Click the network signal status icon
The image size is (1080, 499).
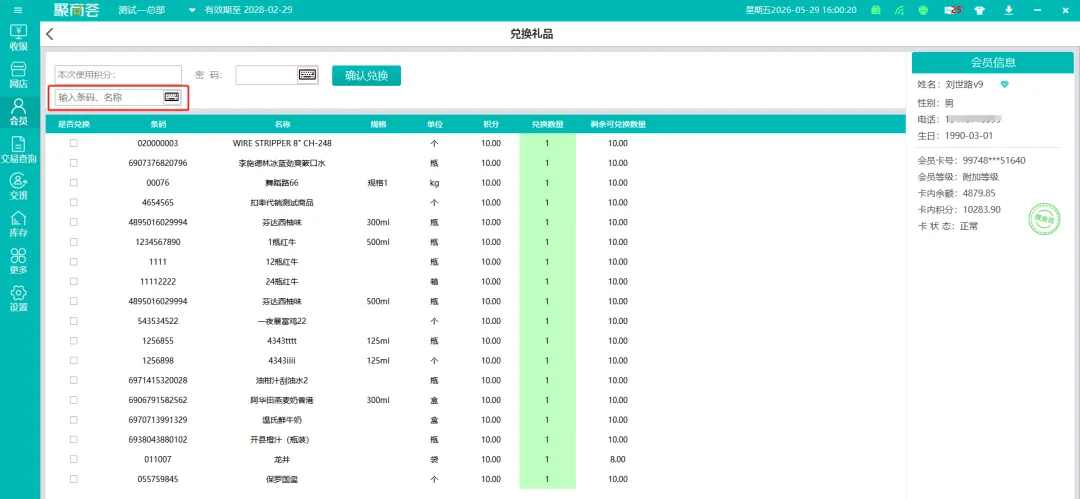tap(899, 10)
